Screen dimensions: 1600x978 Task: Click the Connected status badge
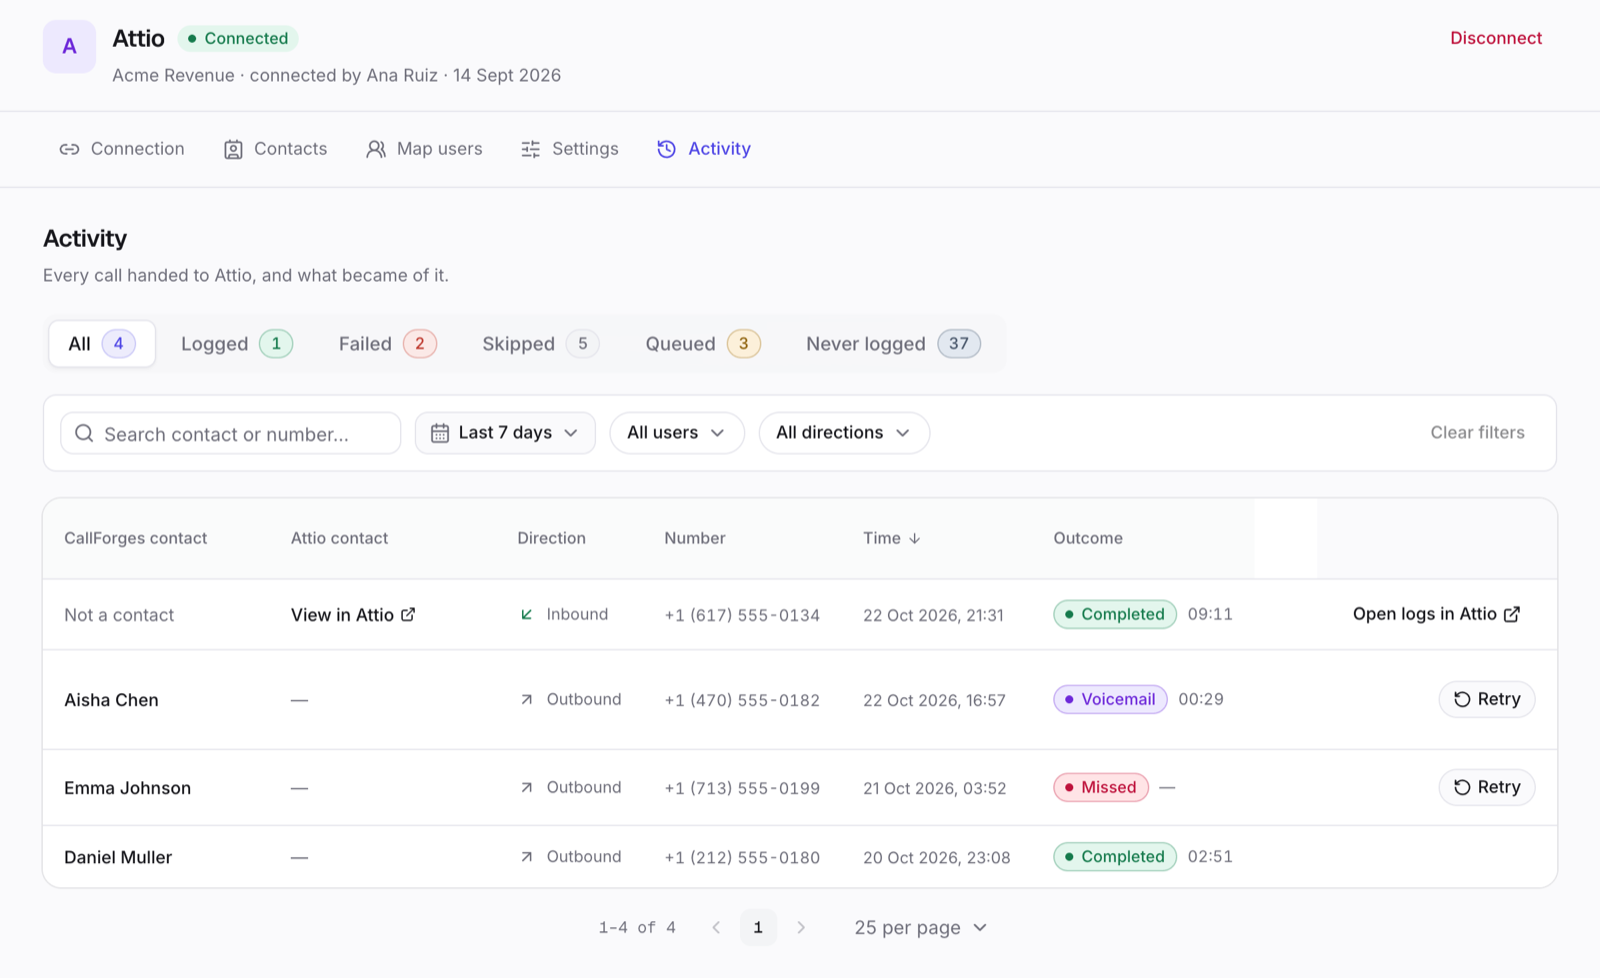tap(238, 38)
